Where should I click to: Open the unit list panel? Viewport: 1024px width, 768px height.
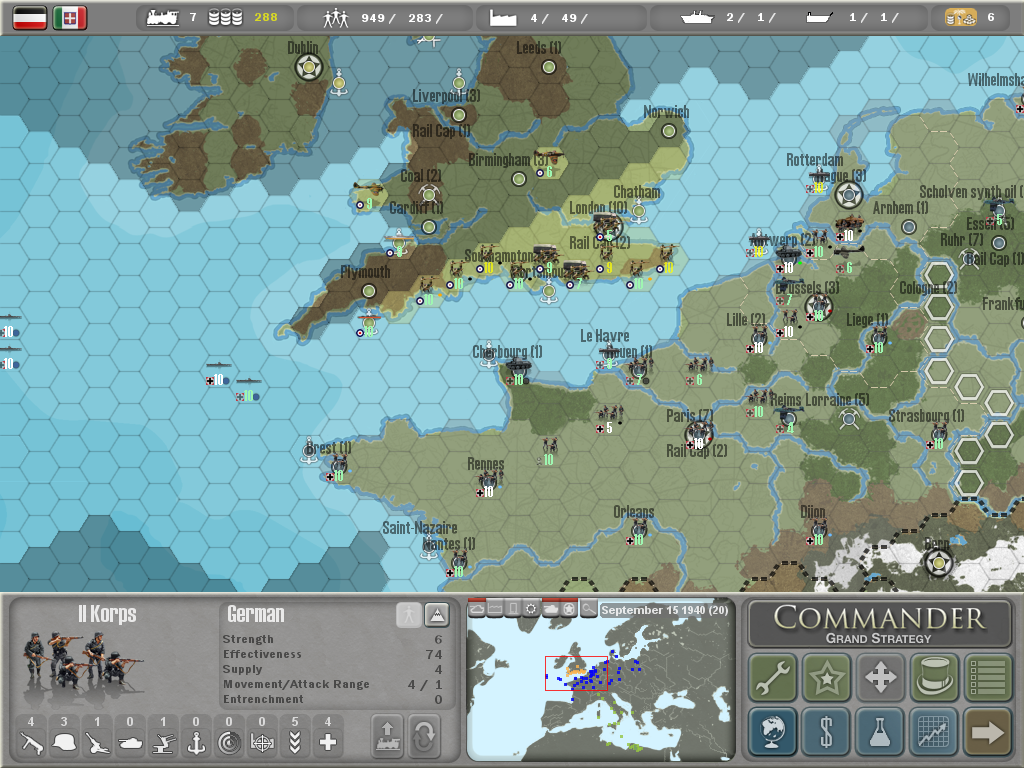coord(987,678)
